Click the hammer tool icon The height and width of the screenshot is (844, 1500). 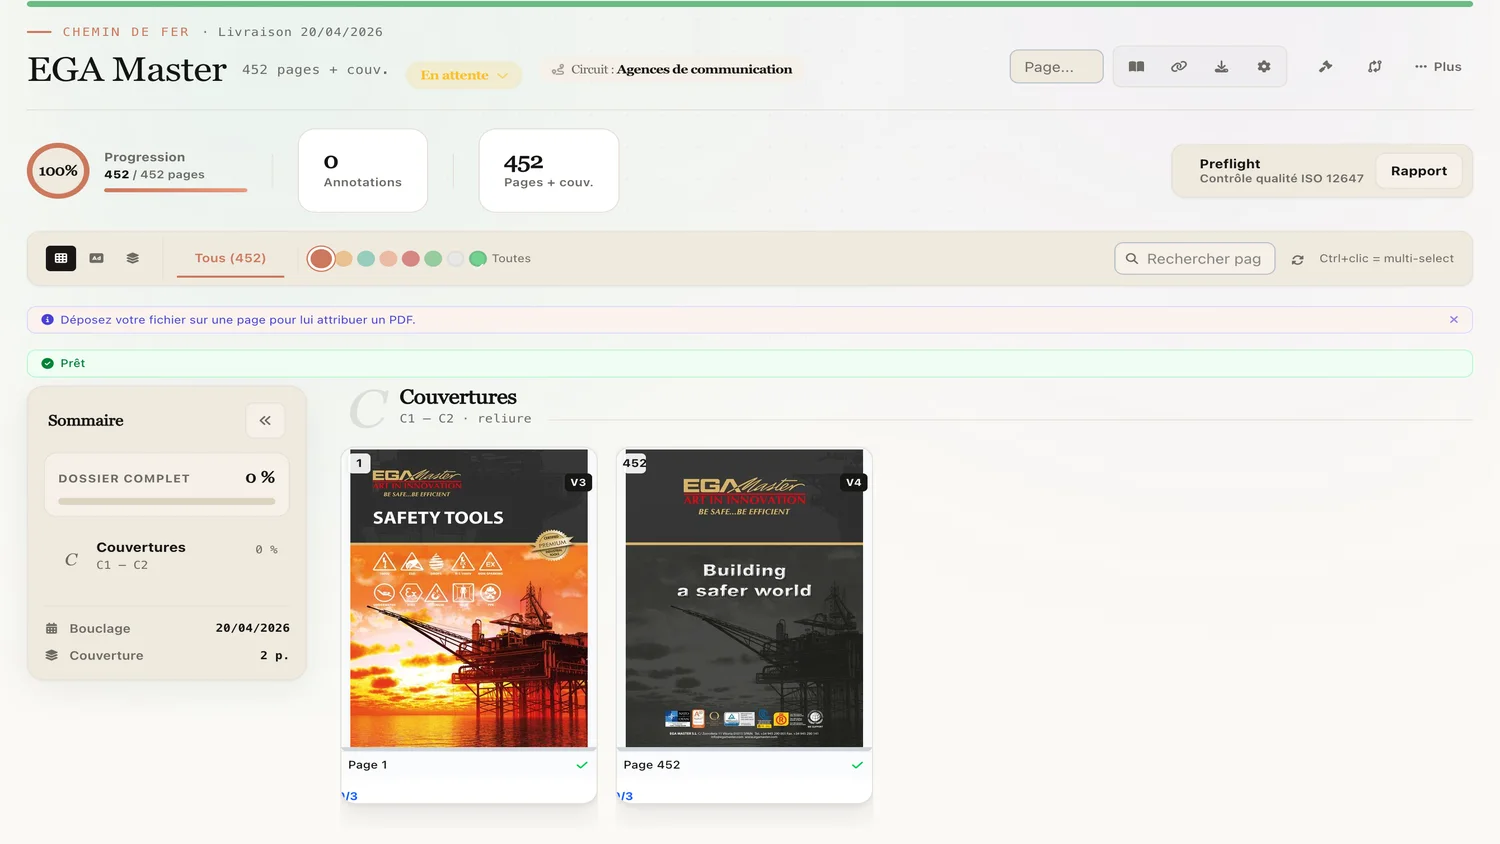1326,67
